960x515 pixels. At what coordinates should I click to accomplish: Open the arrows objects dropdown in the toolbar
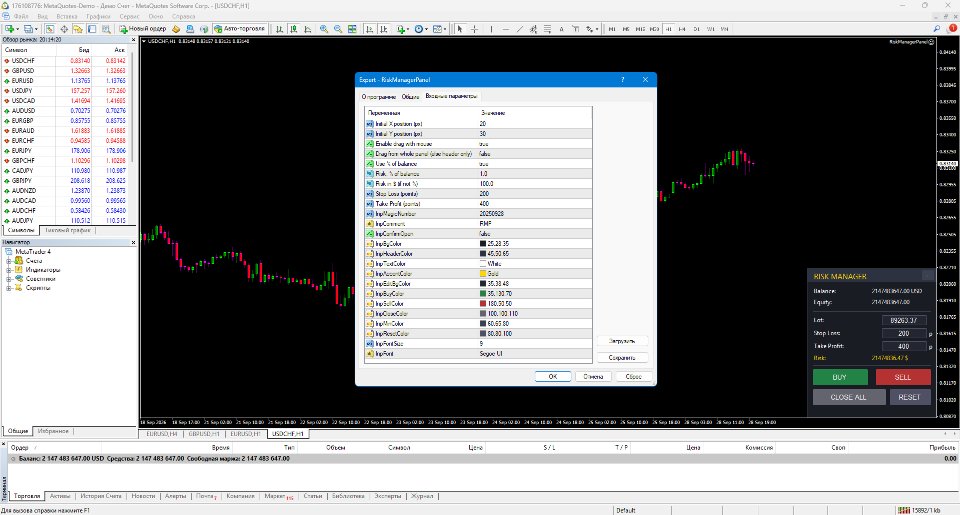[x=591, y=29]
